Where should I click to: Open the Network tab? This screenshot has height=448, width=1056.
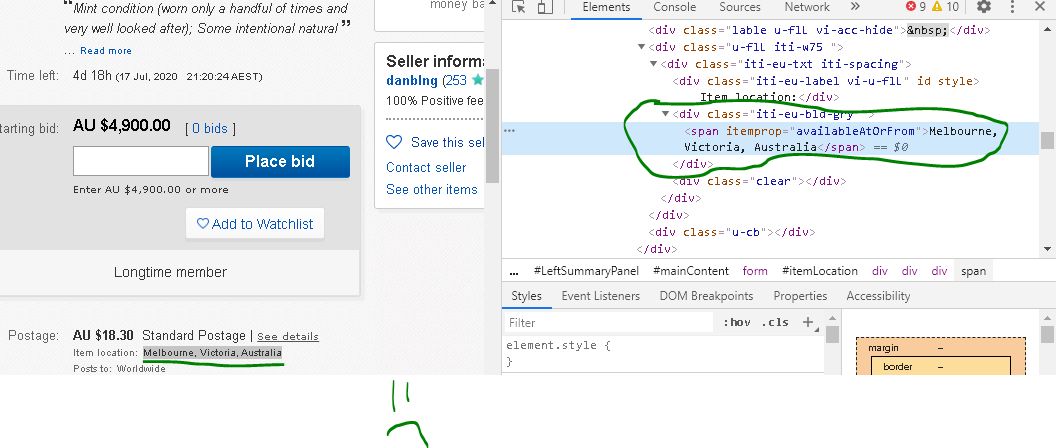coord(807,7)
